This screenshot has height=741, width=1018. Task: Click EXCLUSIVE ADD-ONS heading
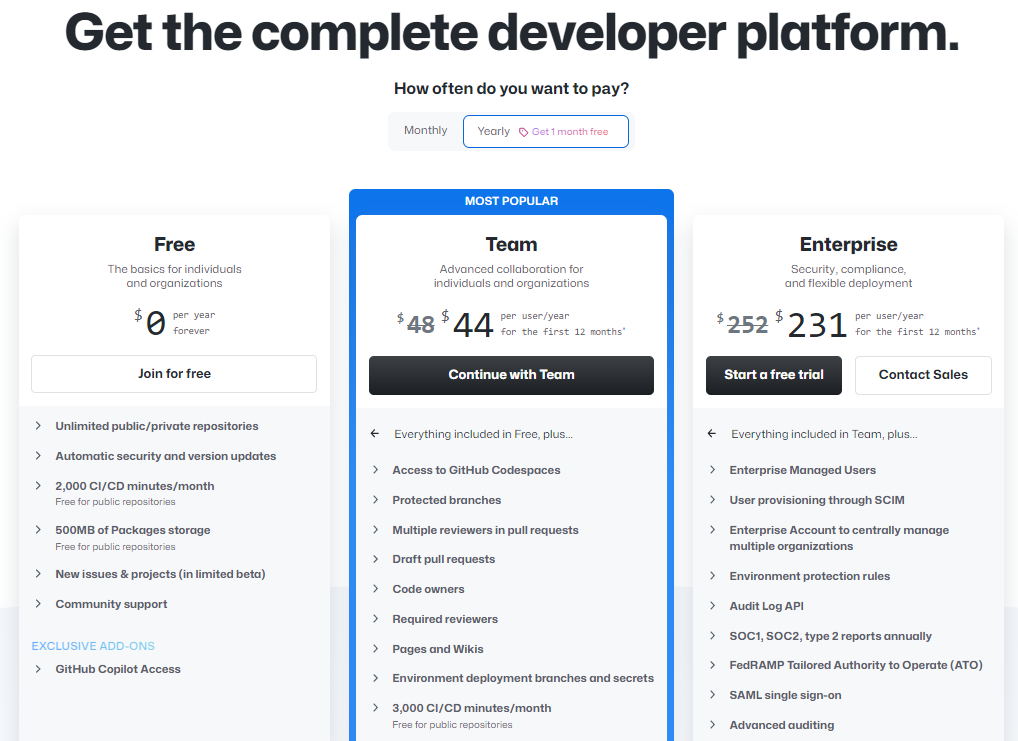(x=93, y=646)
